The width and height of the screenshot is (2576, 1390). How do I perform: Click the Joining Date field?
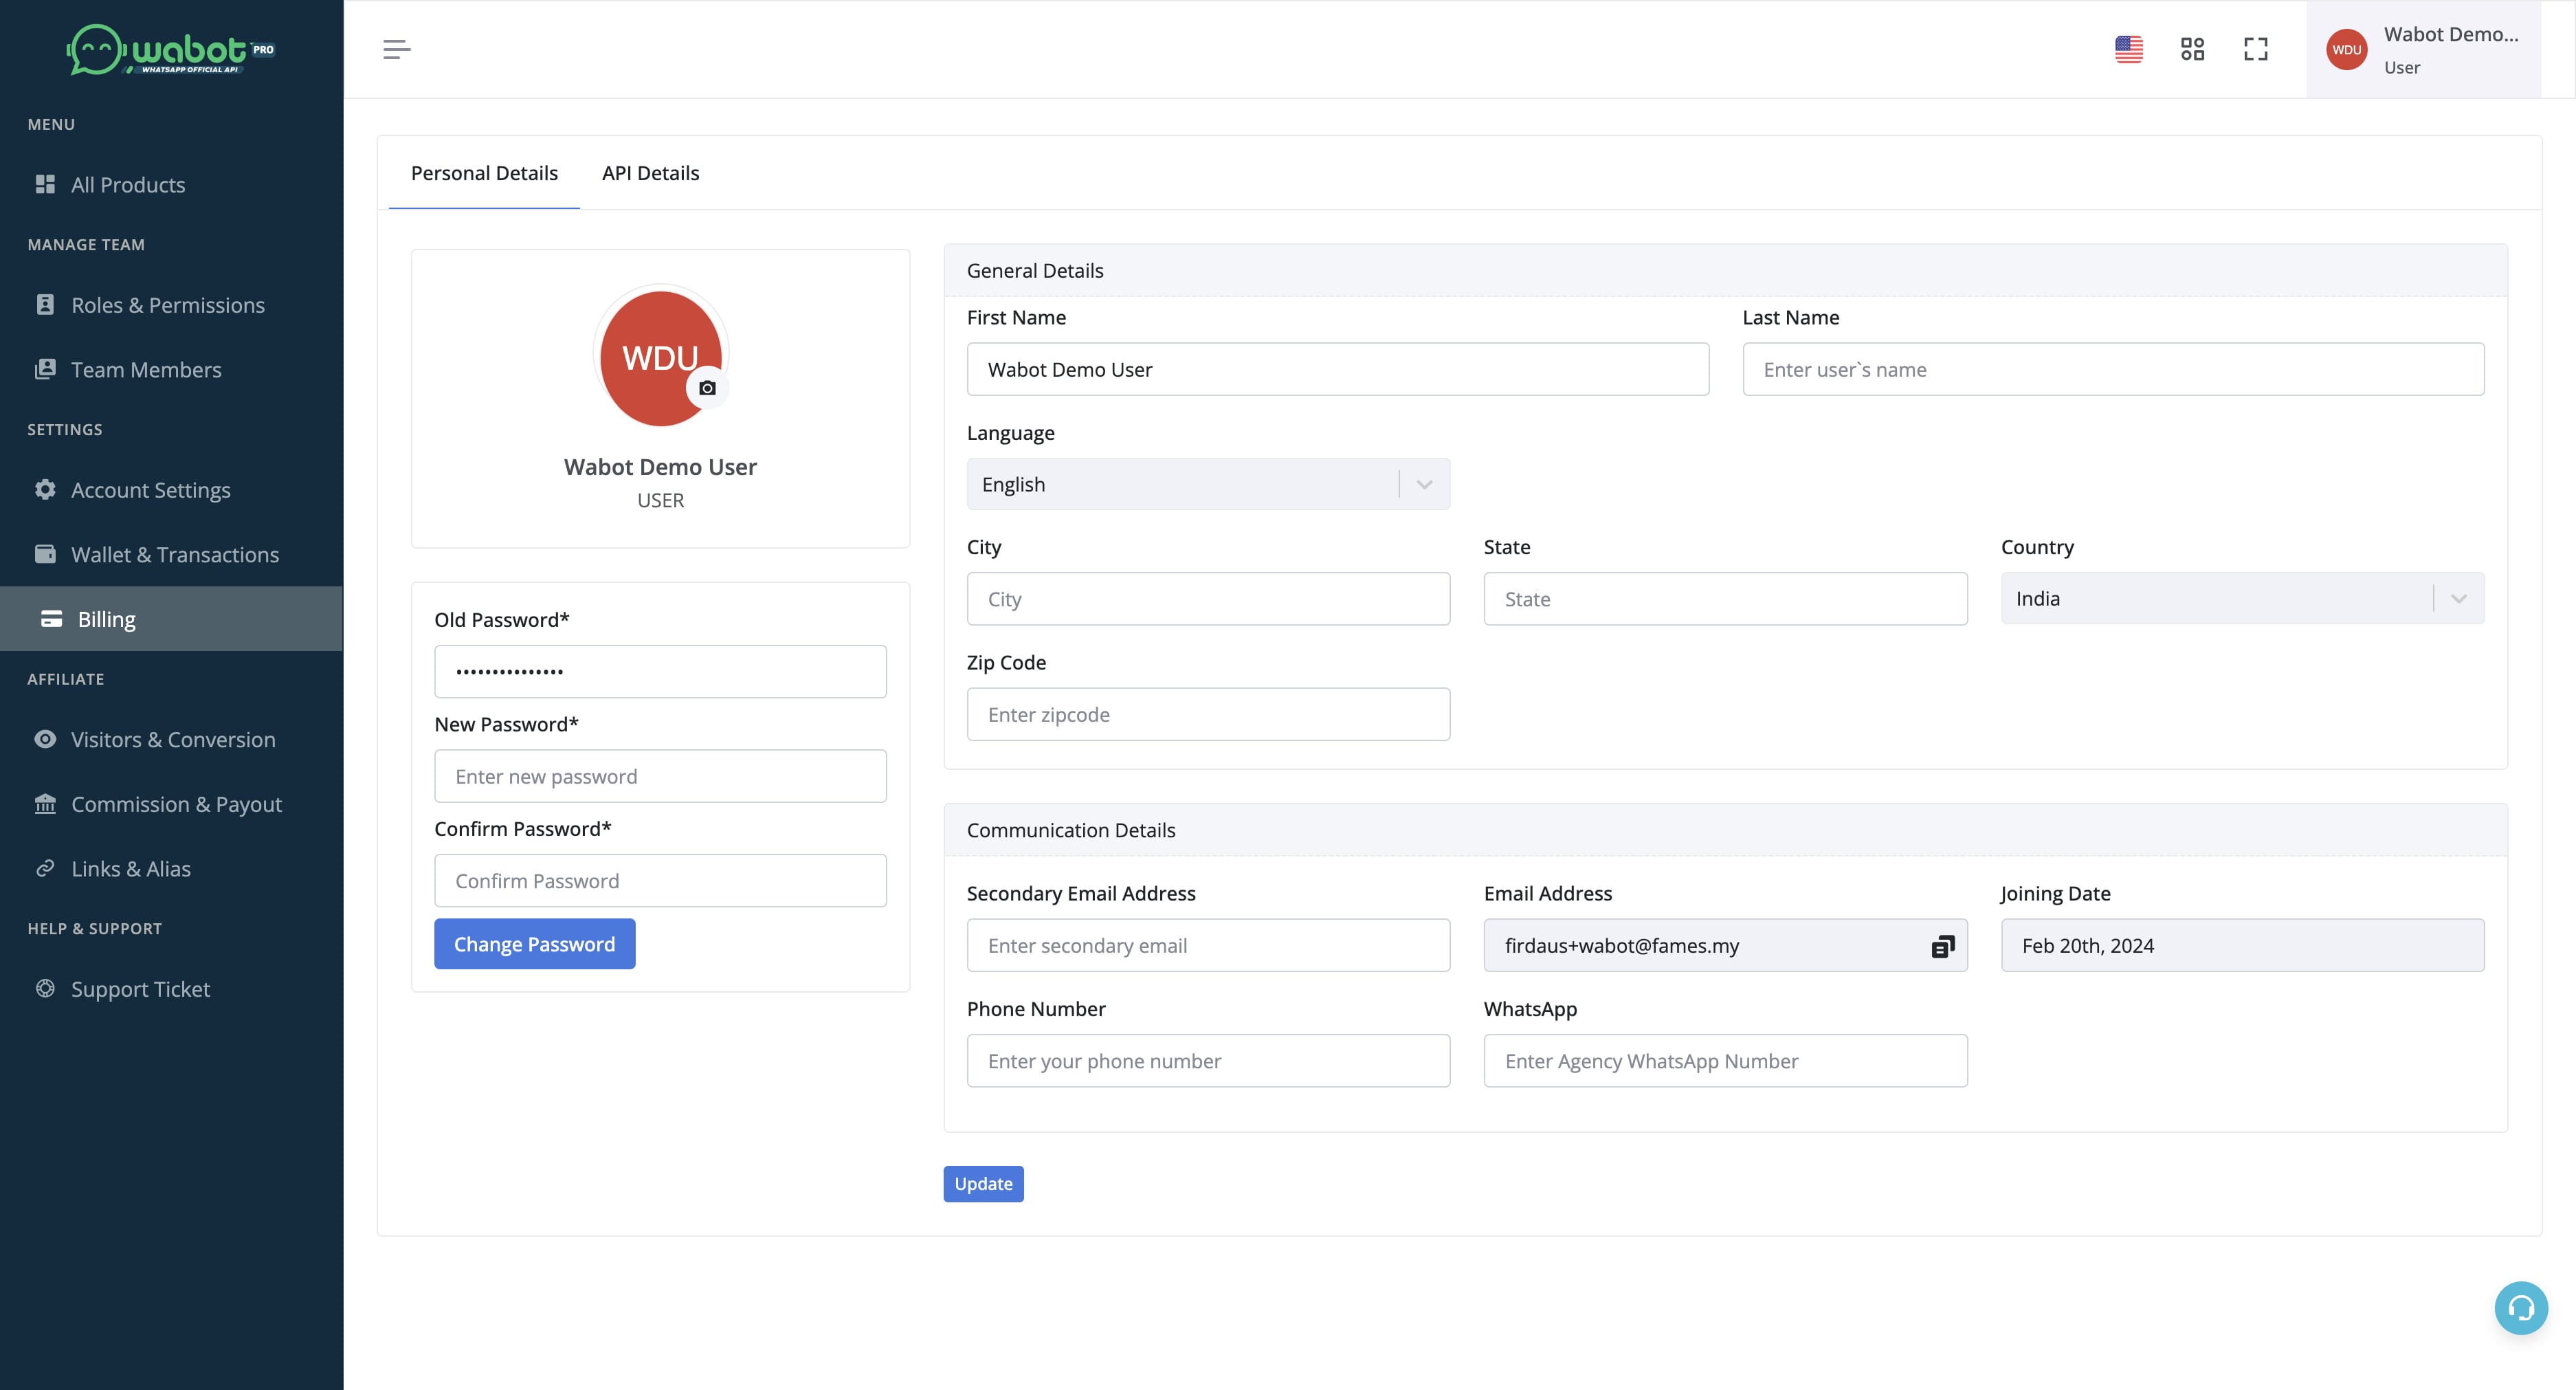click(x=2242, y=945)
